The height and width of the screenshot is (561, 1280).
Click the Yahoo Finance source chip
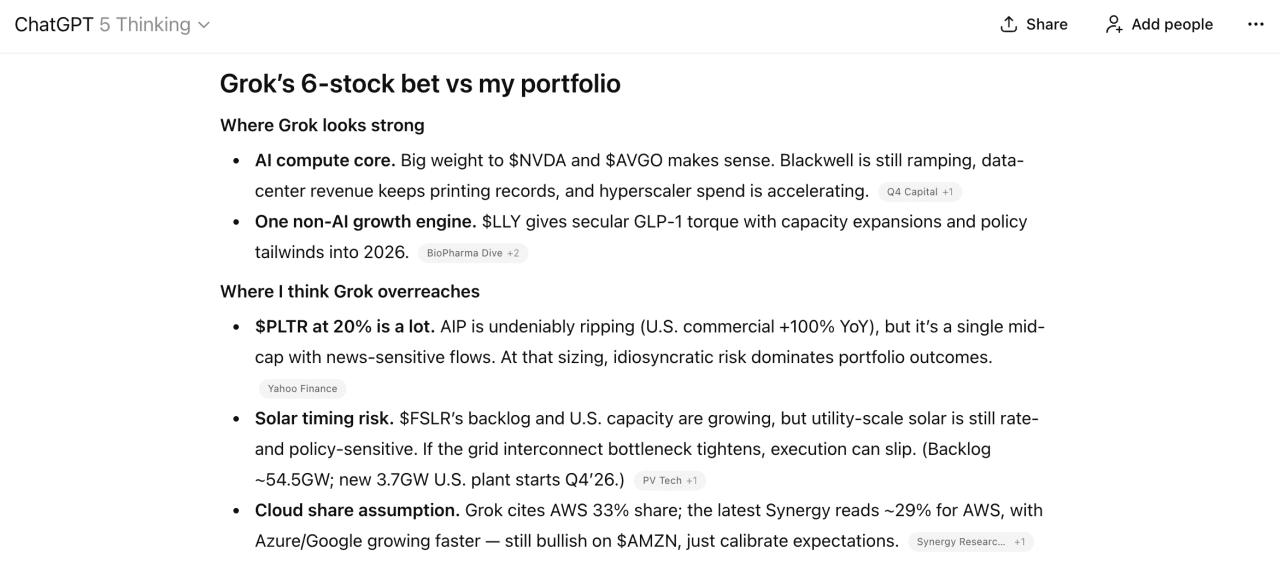coord(302,388)
